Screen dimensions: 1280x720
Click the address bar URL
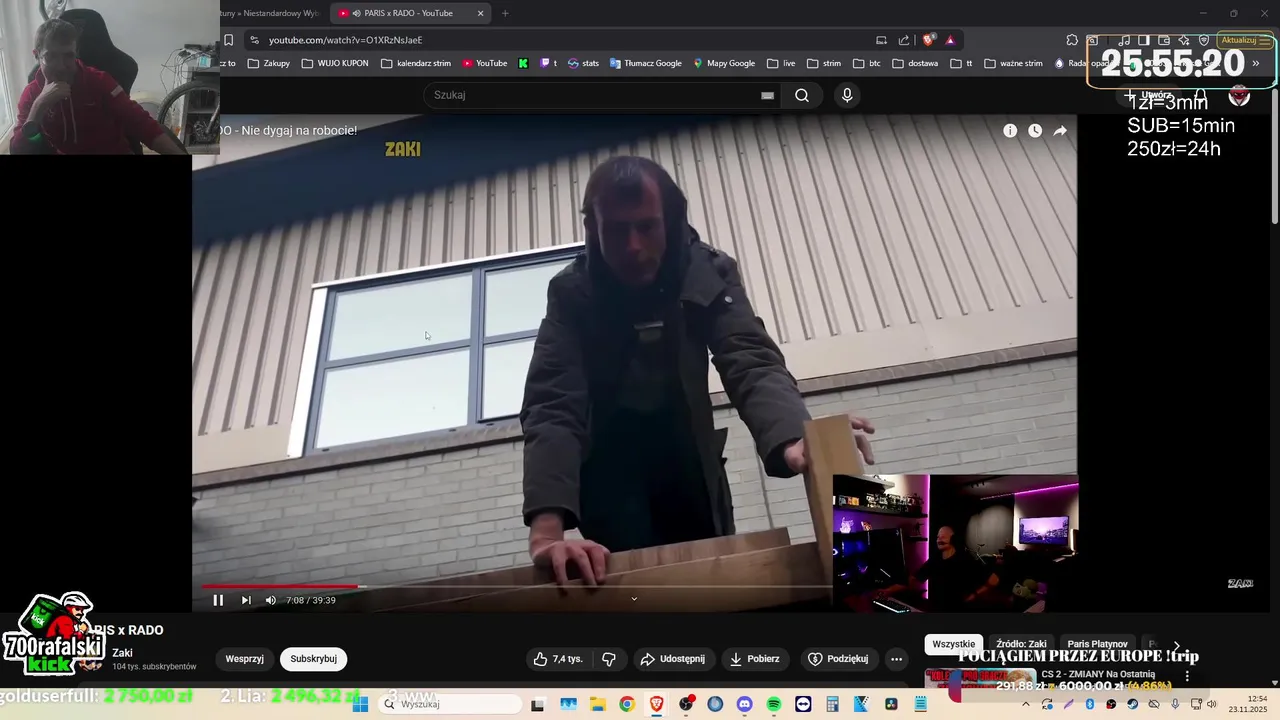pos(346,40)
